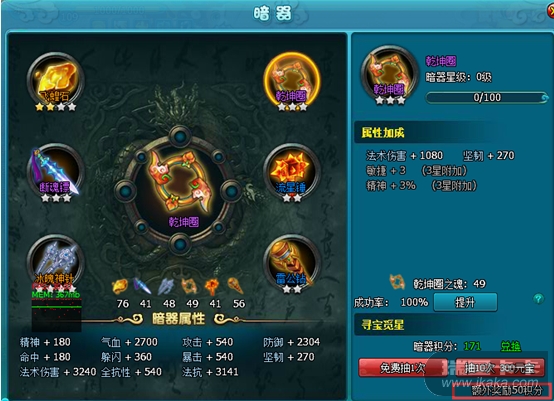Select the 流星锤 meteor hammer icon

coord(292,171)
